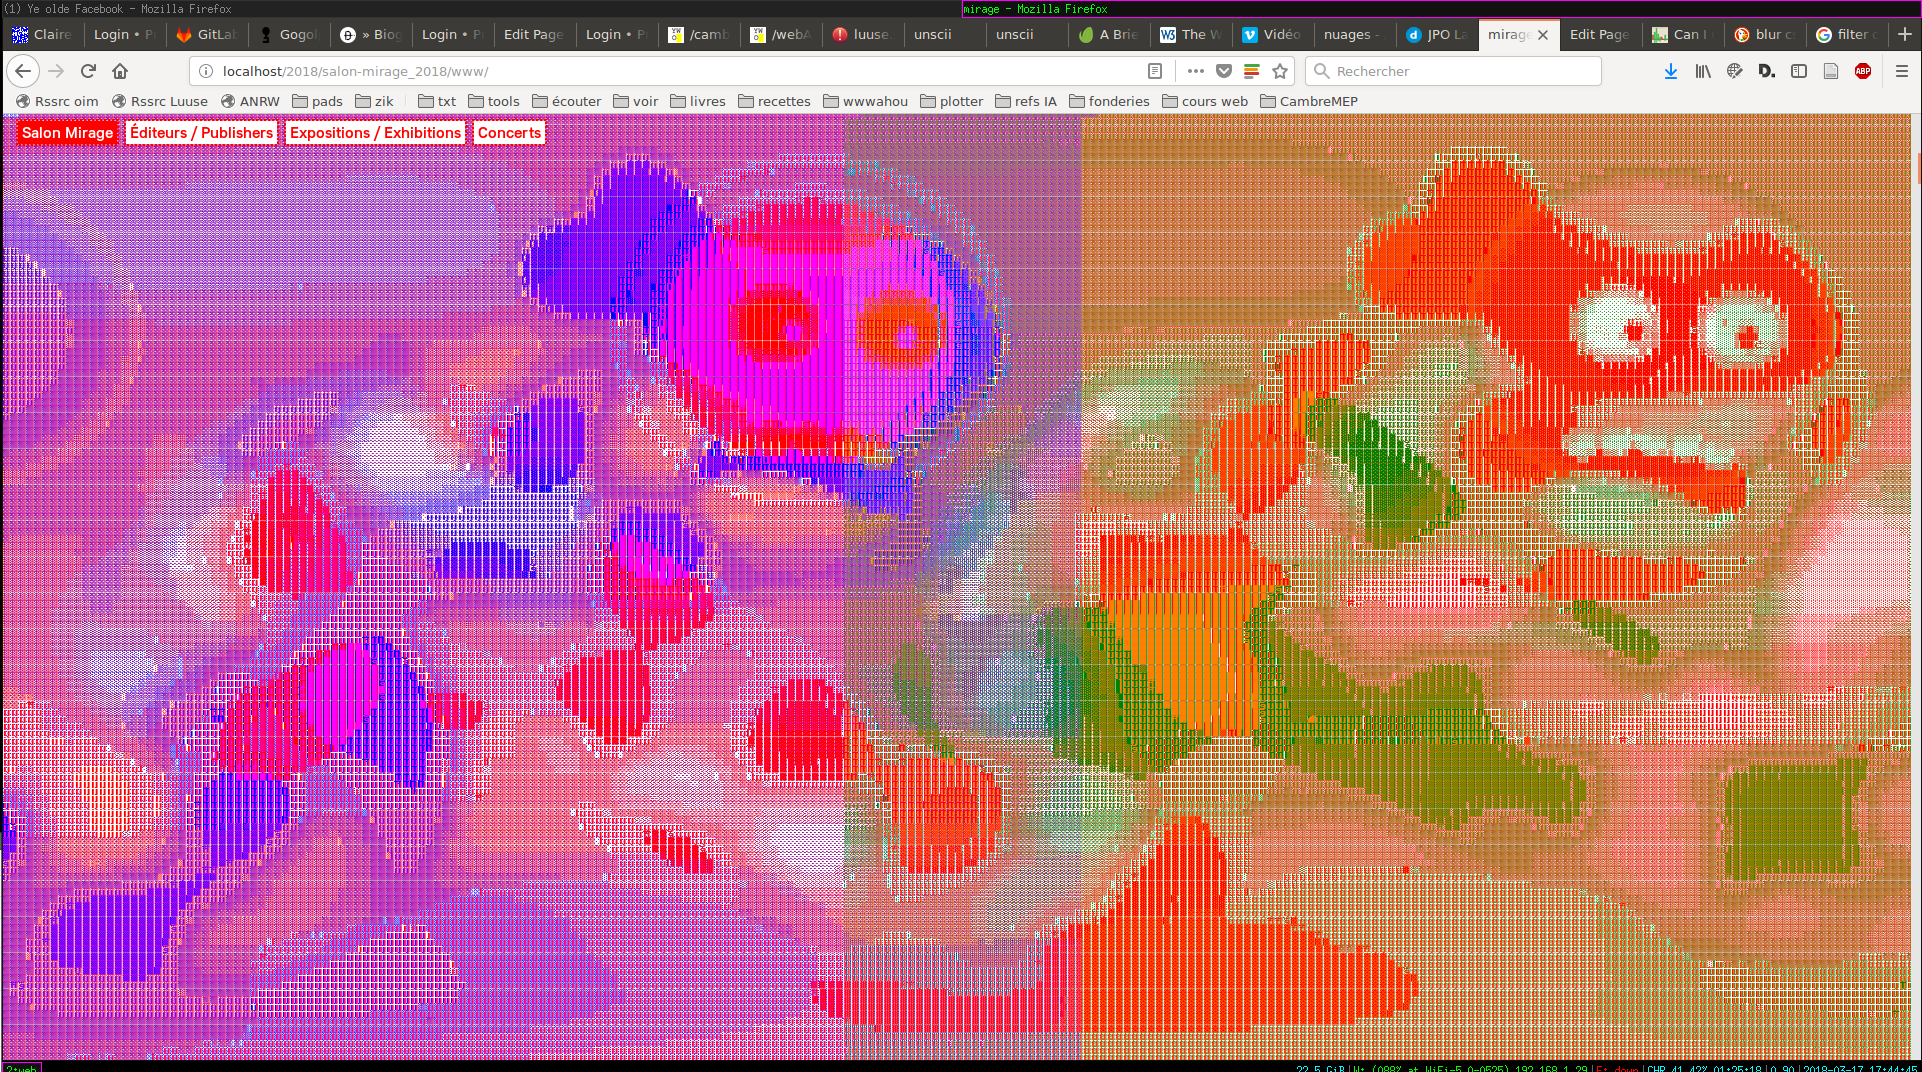Switch to the GitLab tab
This screenshot has height=1072, width=1922.
coord(207,34)
